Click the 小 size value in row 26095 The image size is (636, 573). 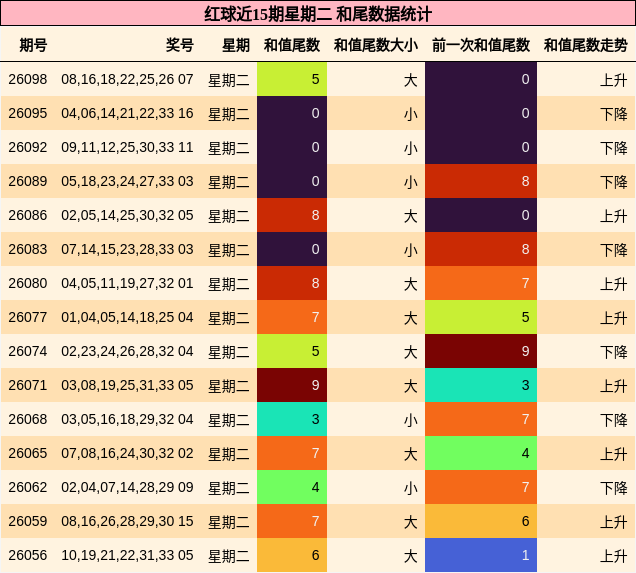[410, 114]
